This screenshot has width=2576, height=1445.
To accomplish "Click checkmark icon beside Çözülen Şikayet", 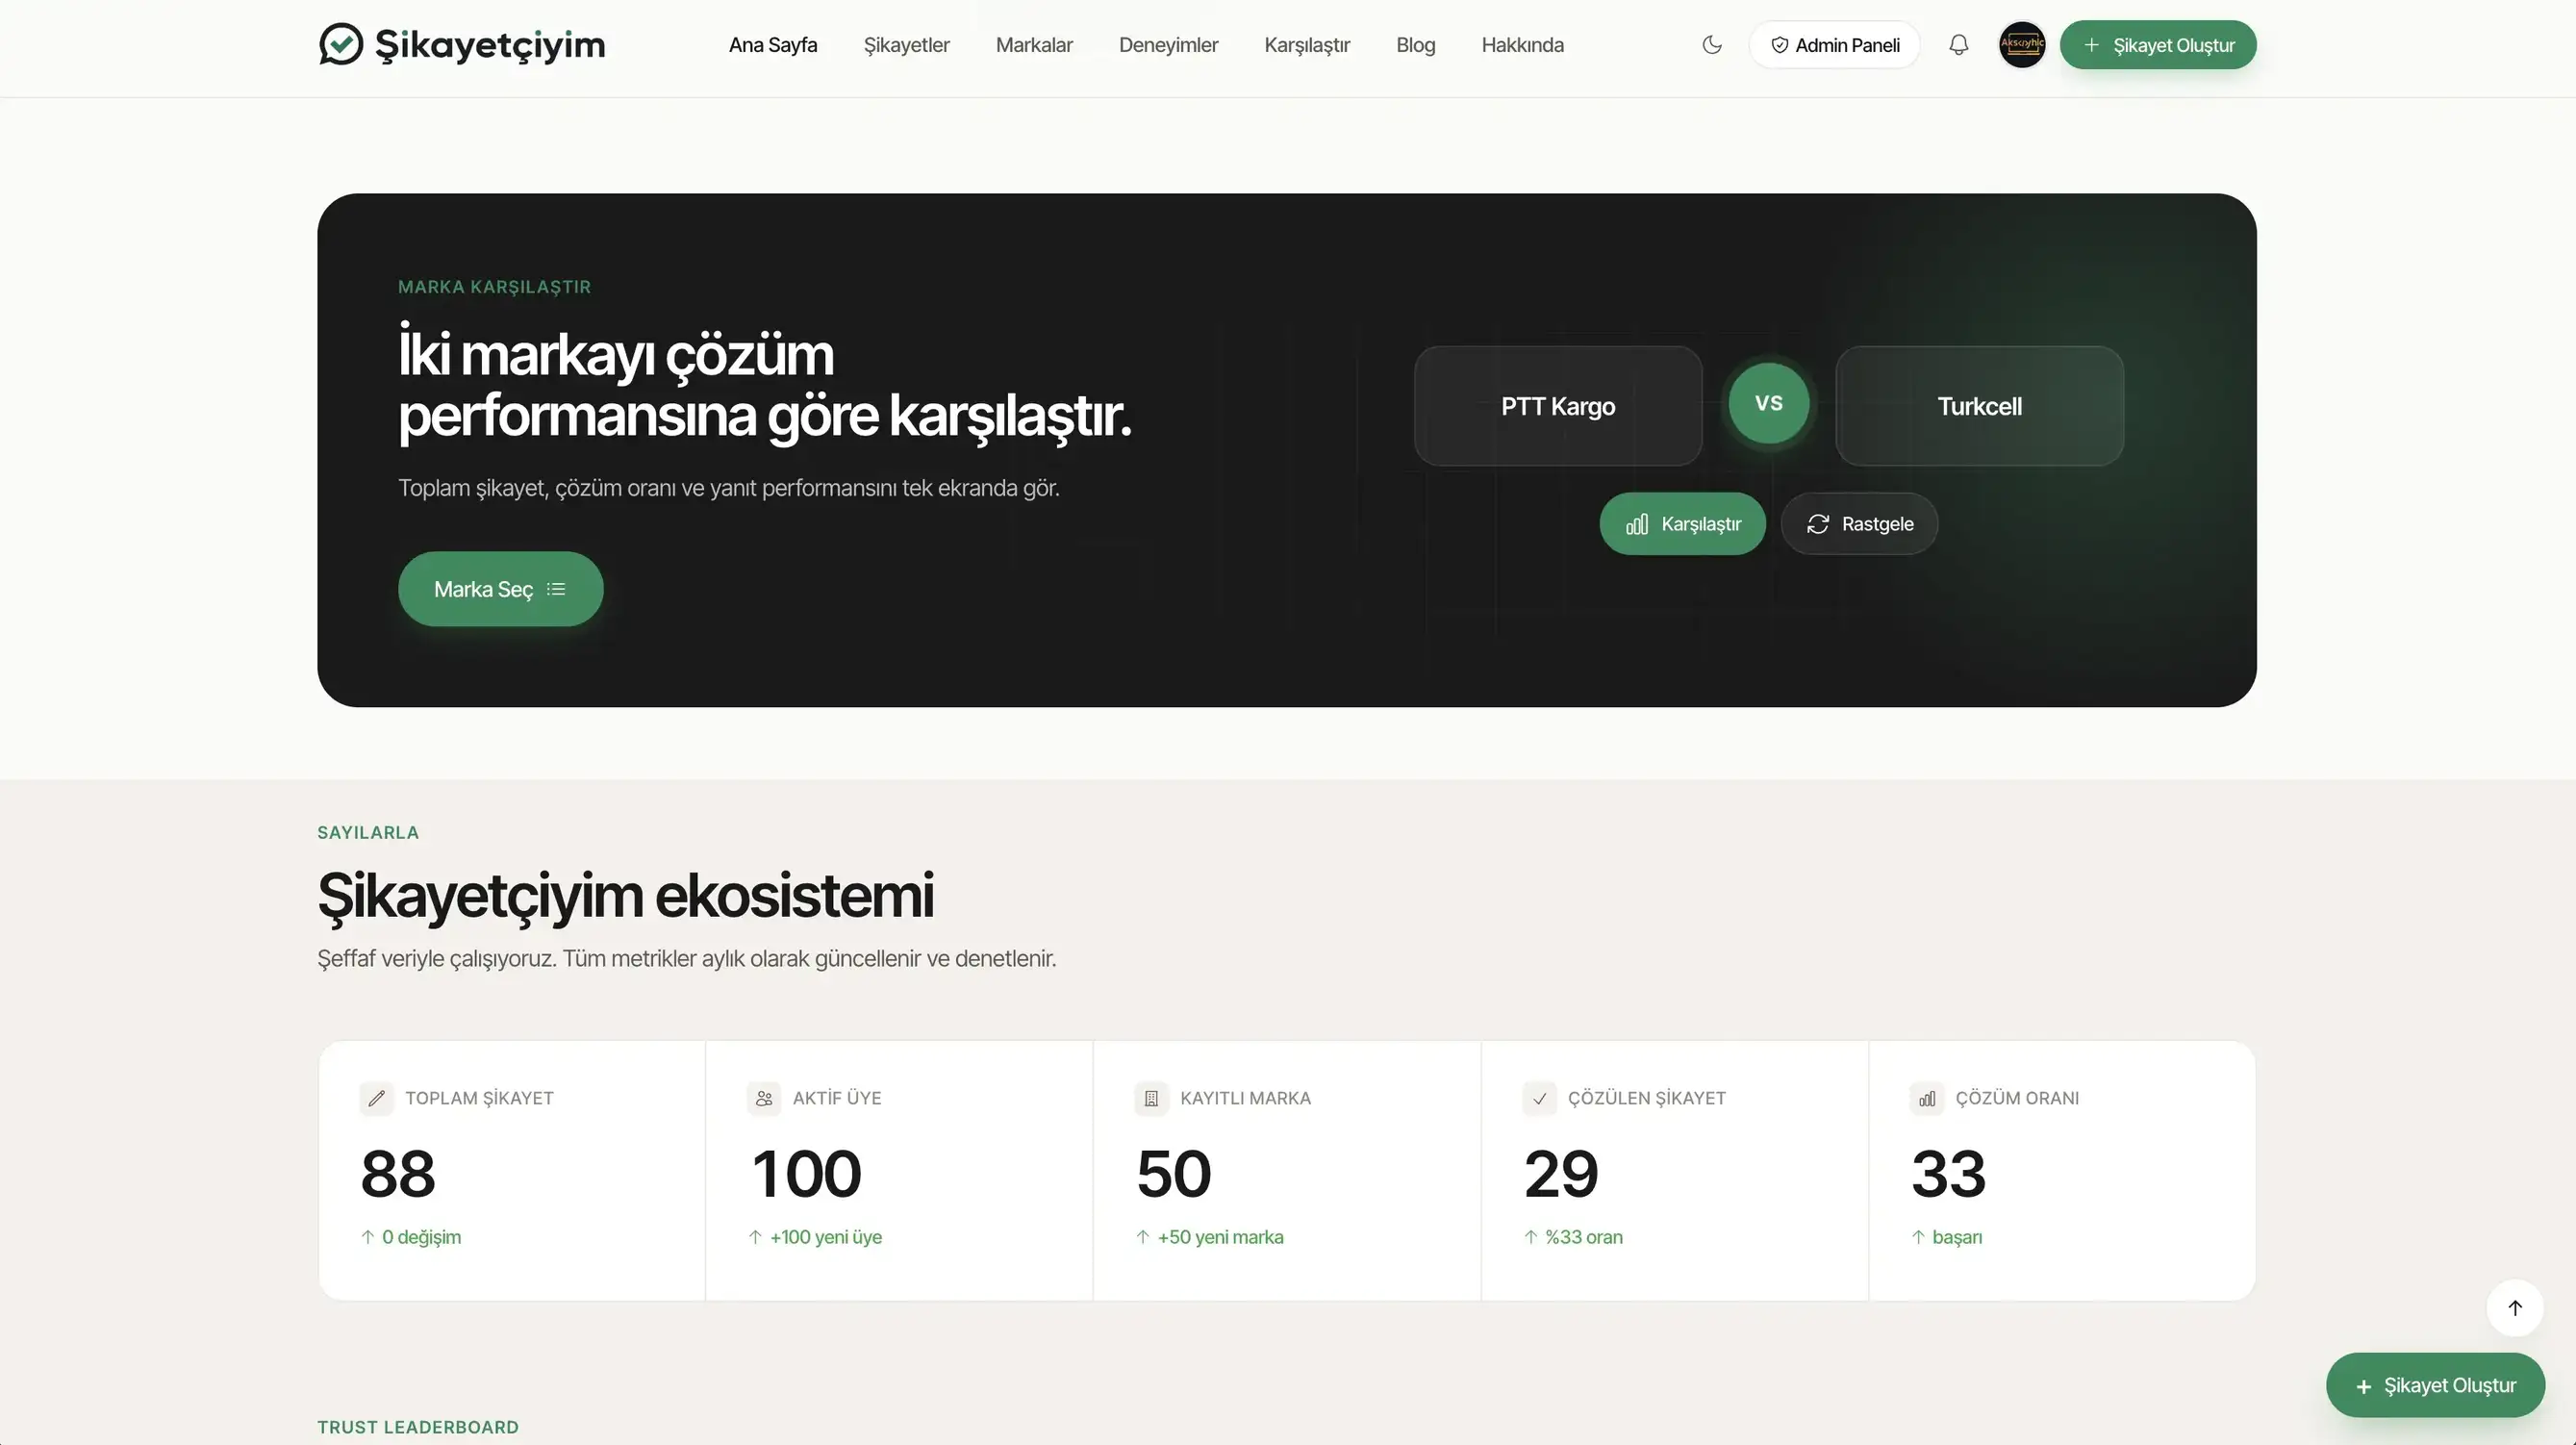I will click(x=1539, y=1098).
